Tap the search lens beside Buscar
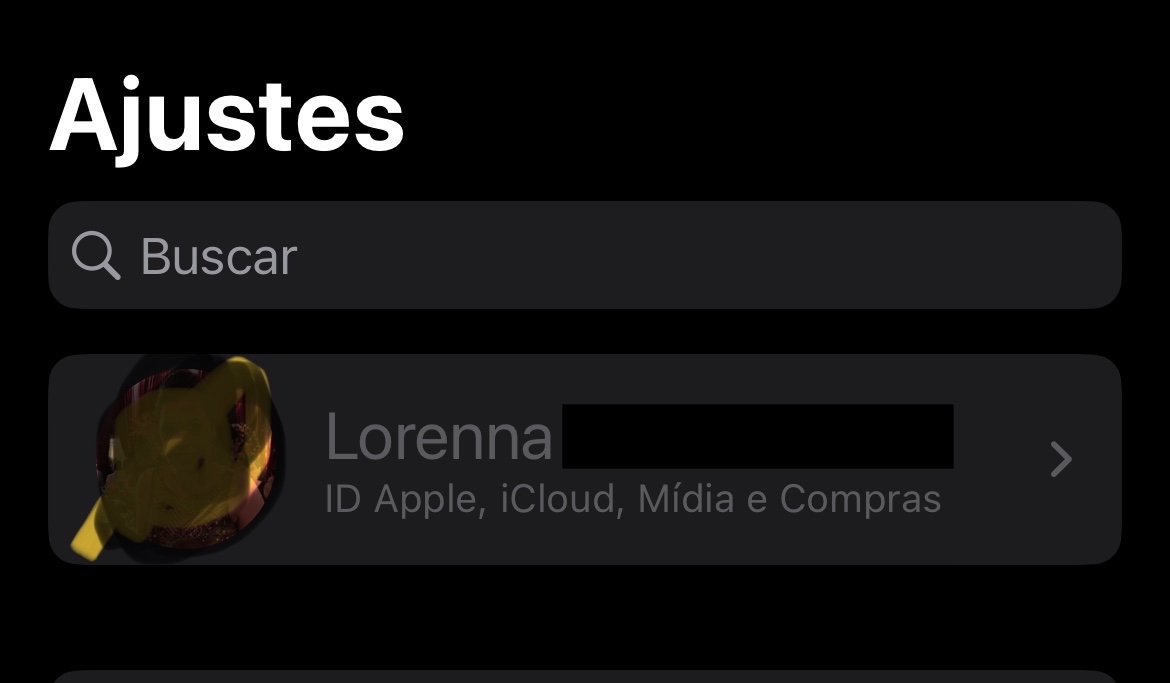The height and width of the screenshot is (683, 1170). point(96,256)
